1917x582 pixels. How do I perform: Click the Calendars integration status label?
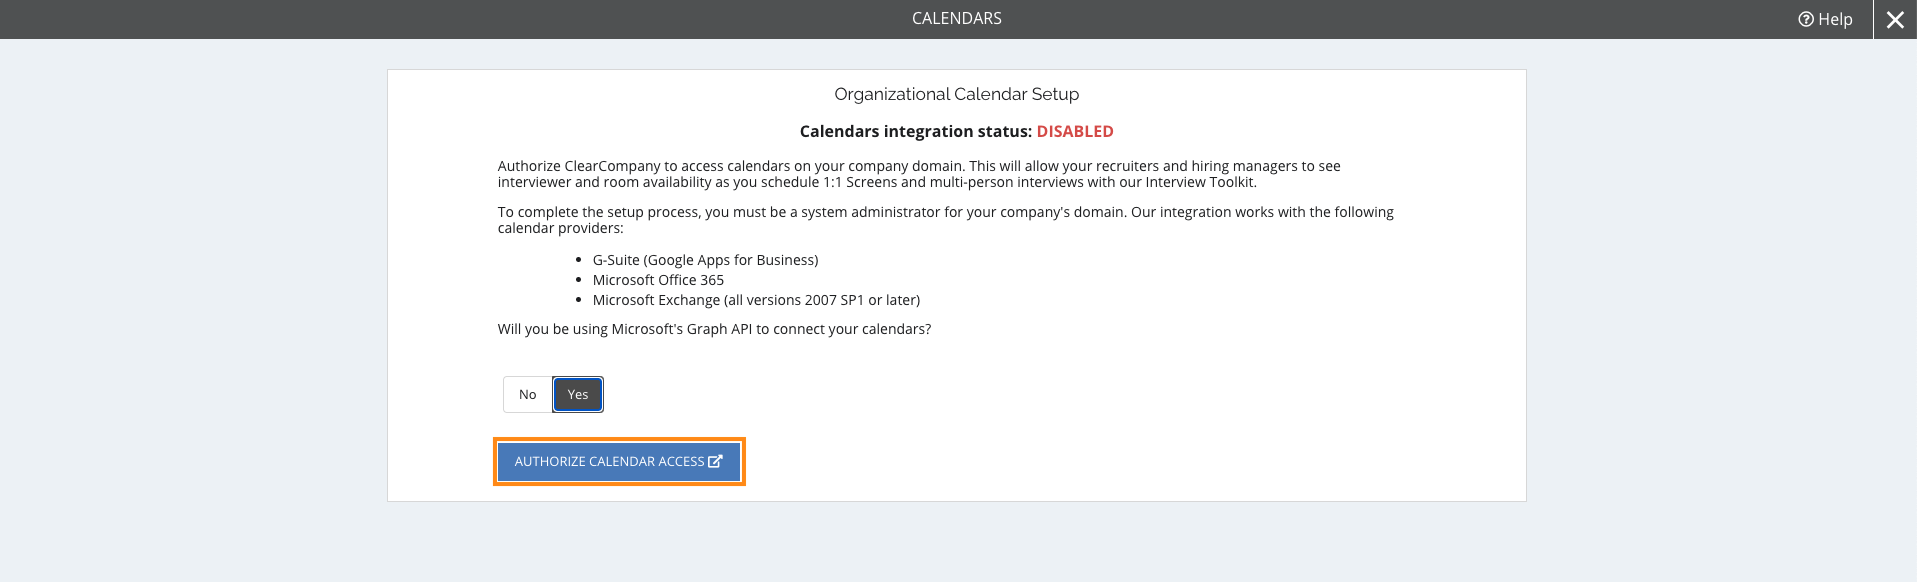pos(916,131)
